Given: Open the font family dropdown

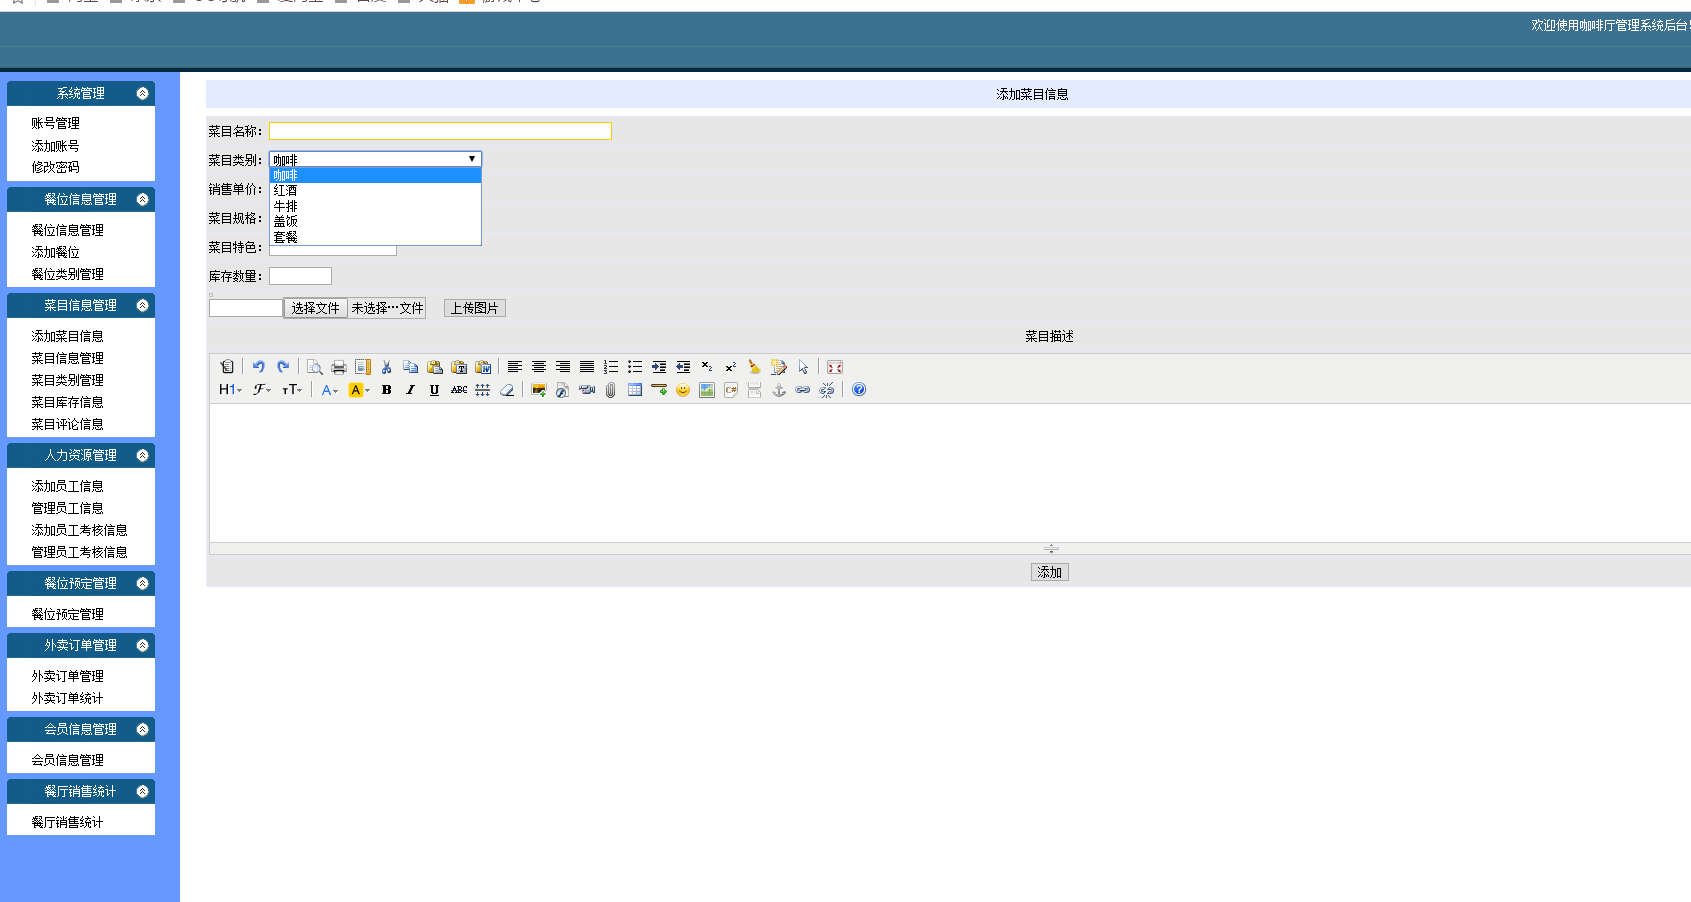Looking at the screenshot, I should click(x=262, y=390).
